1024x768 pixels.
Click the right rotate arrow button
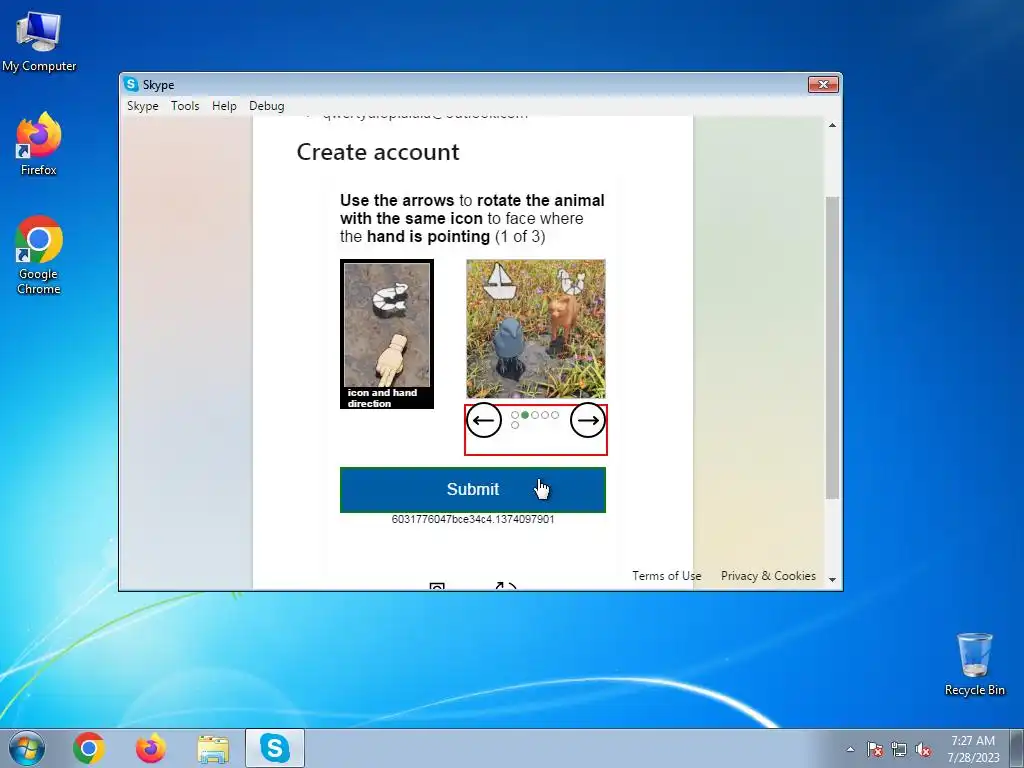[588, 420]
